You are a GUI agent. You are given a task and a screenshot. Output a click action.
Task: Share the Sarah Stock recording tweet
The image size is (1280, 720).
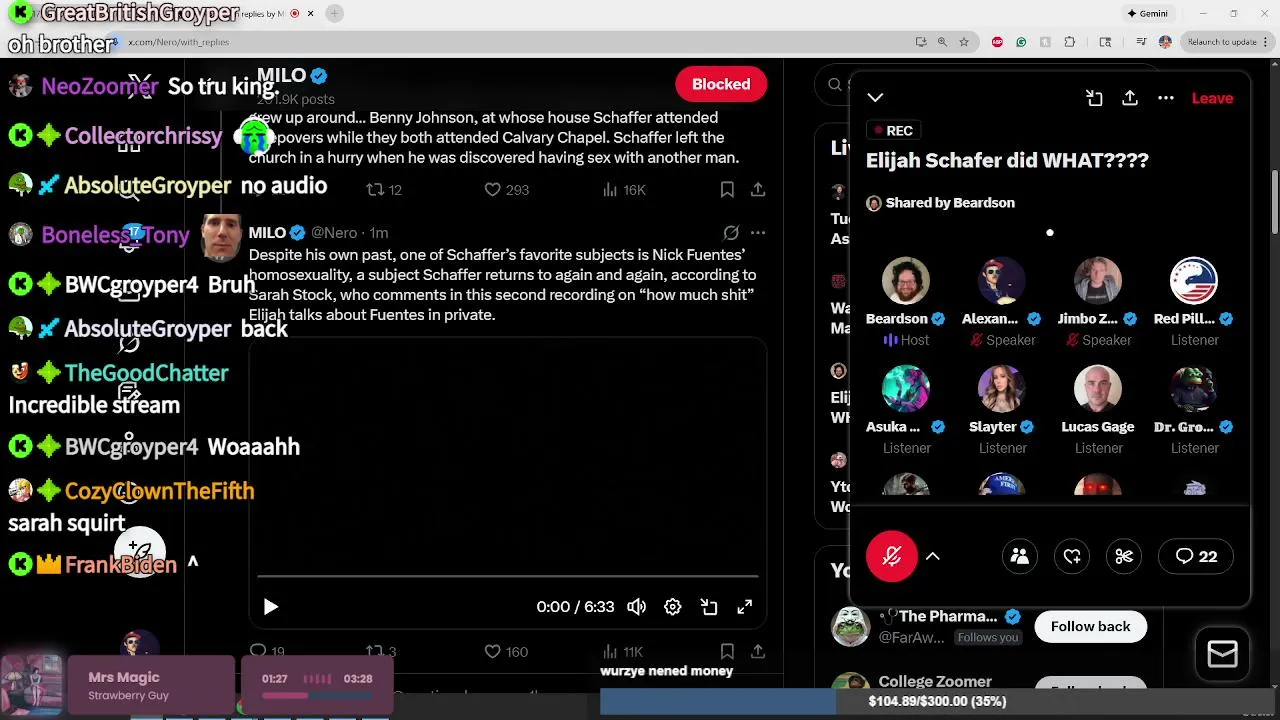click(758, 652)
